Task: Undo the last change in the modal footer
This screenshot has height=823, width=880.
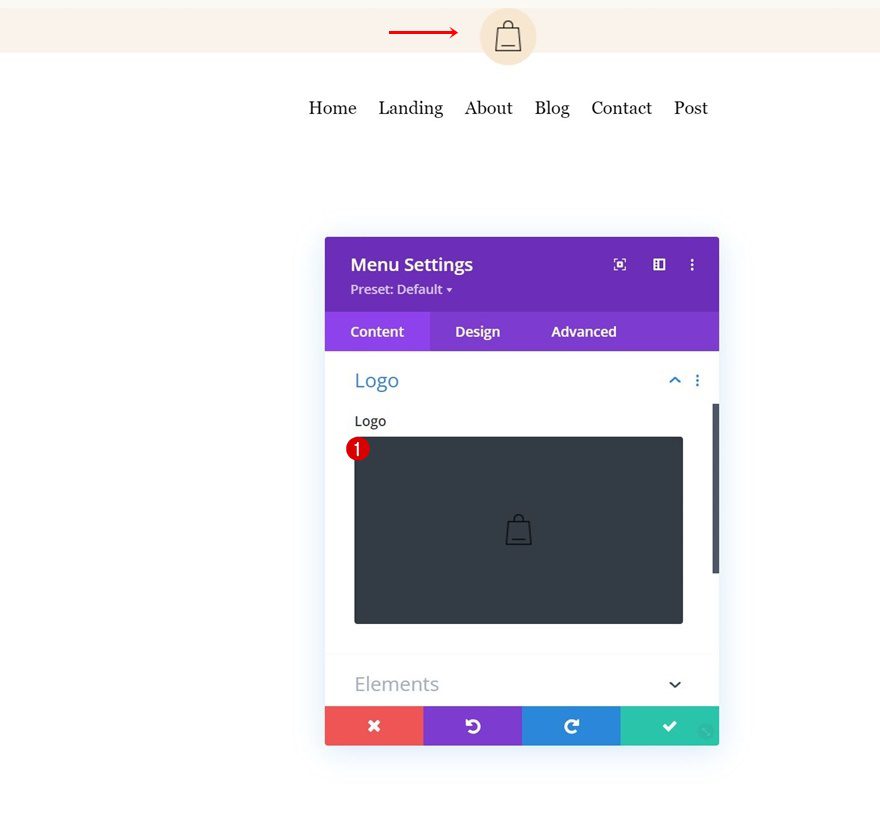Action: click(x=472, y=725)
